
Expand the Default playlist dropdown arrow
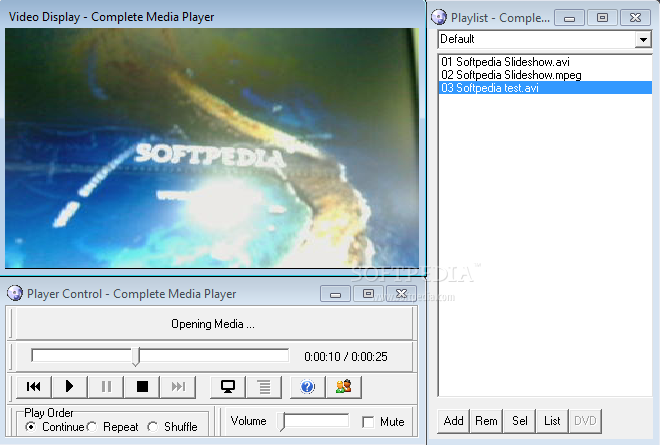pos(643,40)
